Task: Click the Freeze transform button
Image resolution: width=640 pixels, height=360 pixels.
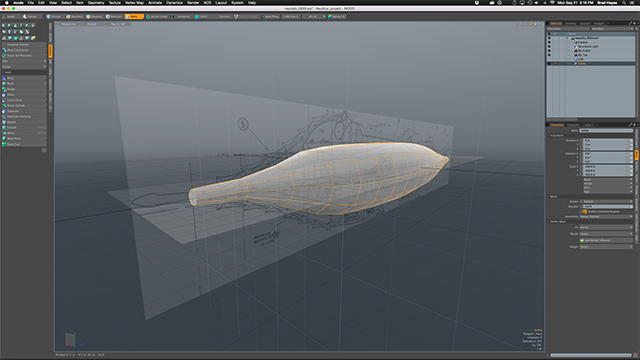Action: pyautogui.click(x=608, y=184)
